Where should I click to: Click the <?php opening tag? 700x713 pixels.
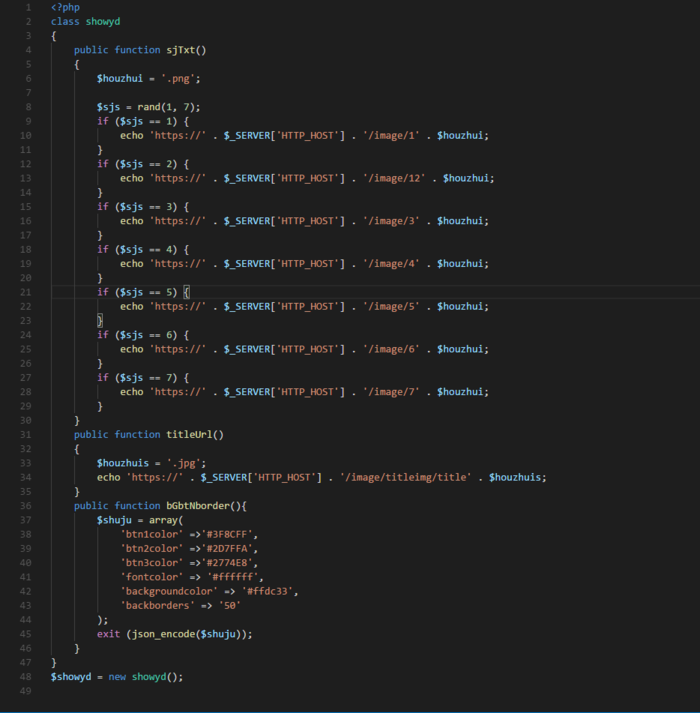(x=65, y=7)
